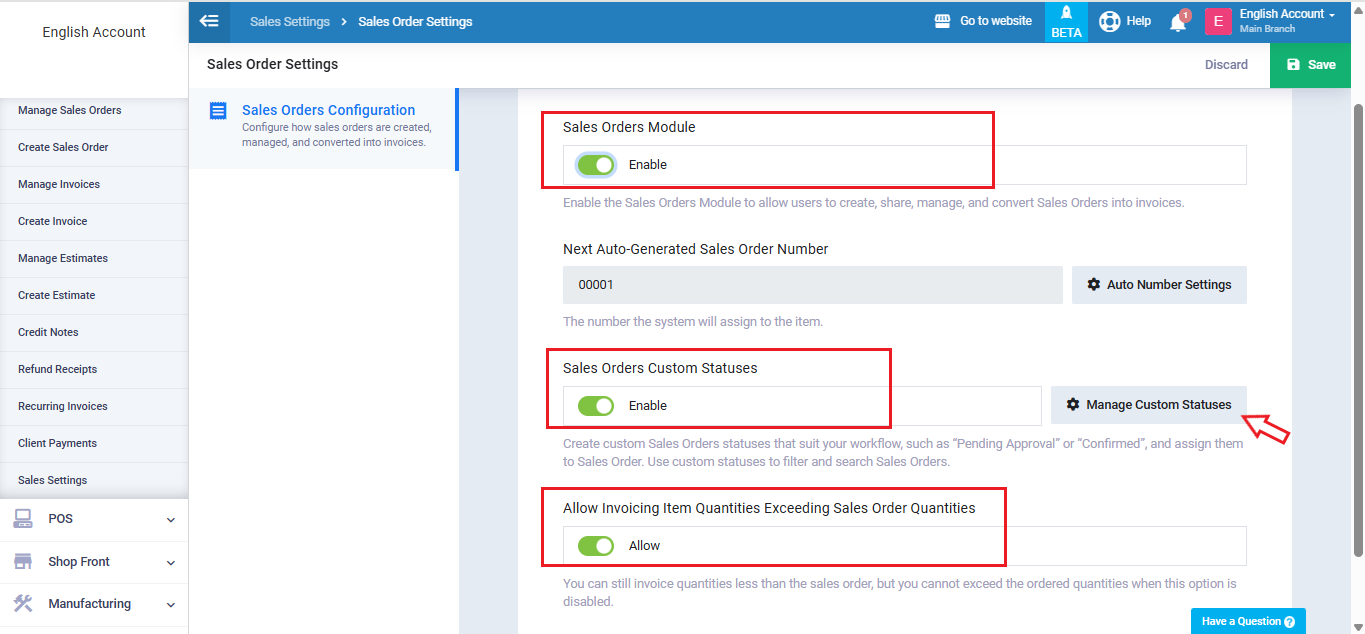This screenshot has height=634, width=1365.
Task: Click the pink E account avatar
Action: (1218, 21)
